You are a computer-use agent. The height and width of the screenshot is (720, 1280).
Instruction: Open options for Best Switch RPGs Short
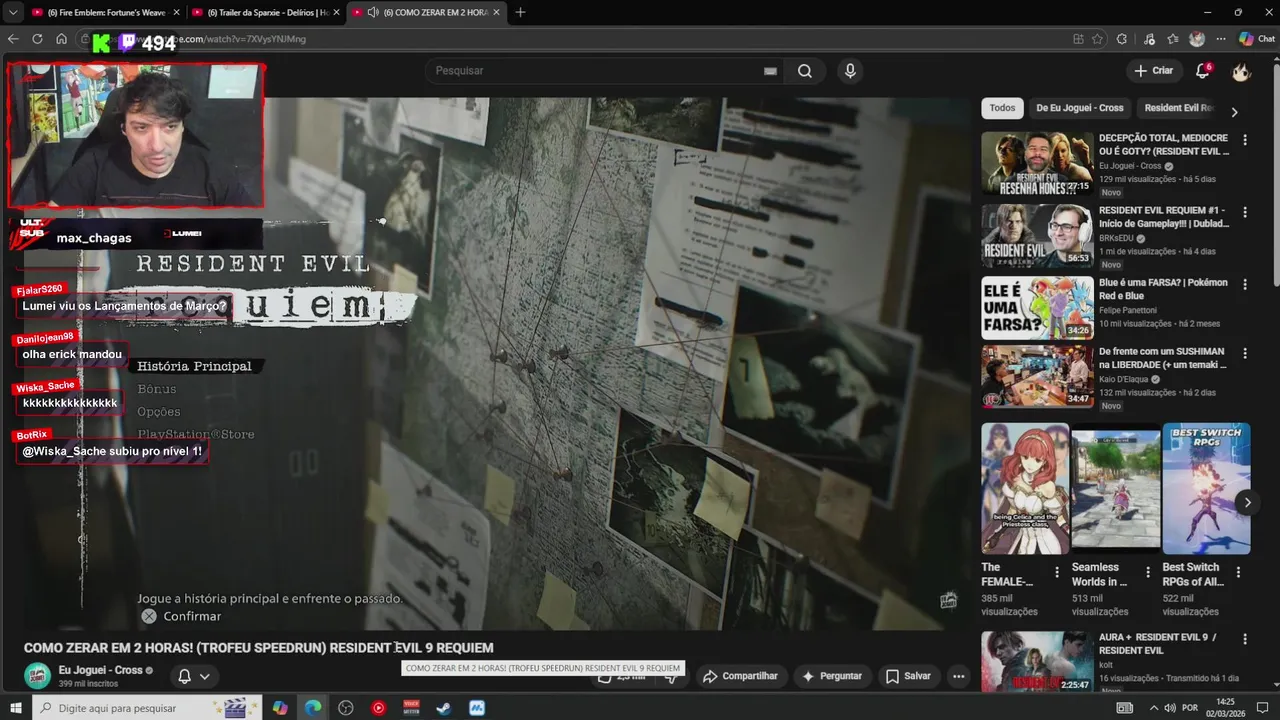coord(1238,573)
